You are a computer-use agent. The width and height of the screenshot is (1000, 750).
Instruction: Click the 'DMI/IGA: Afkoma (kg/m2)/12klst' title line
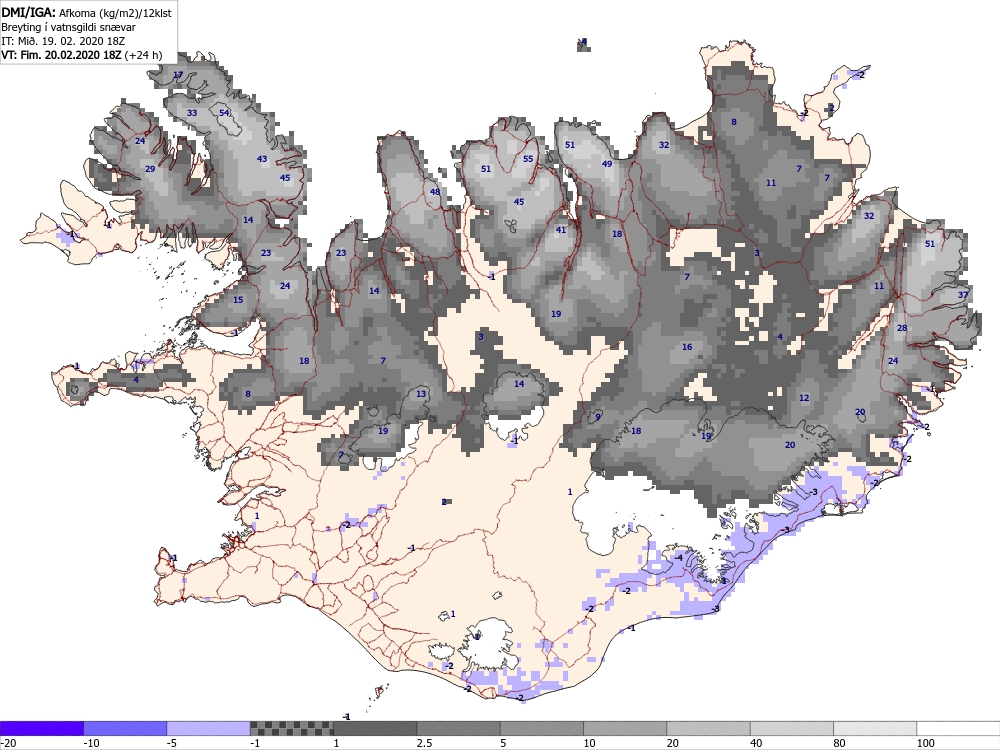point(87,12)
